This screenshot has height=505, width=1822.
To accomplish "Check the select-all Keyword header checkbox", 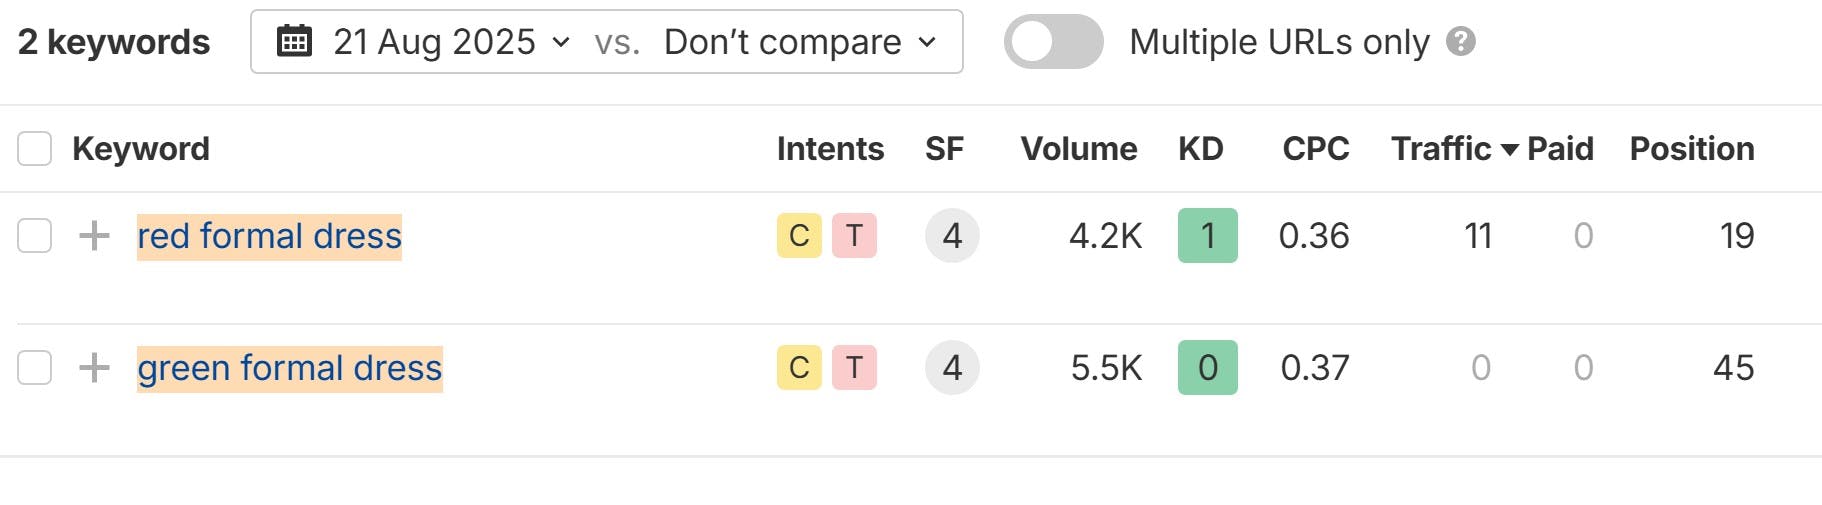I will pyautogui.click(x=35, y=149).
